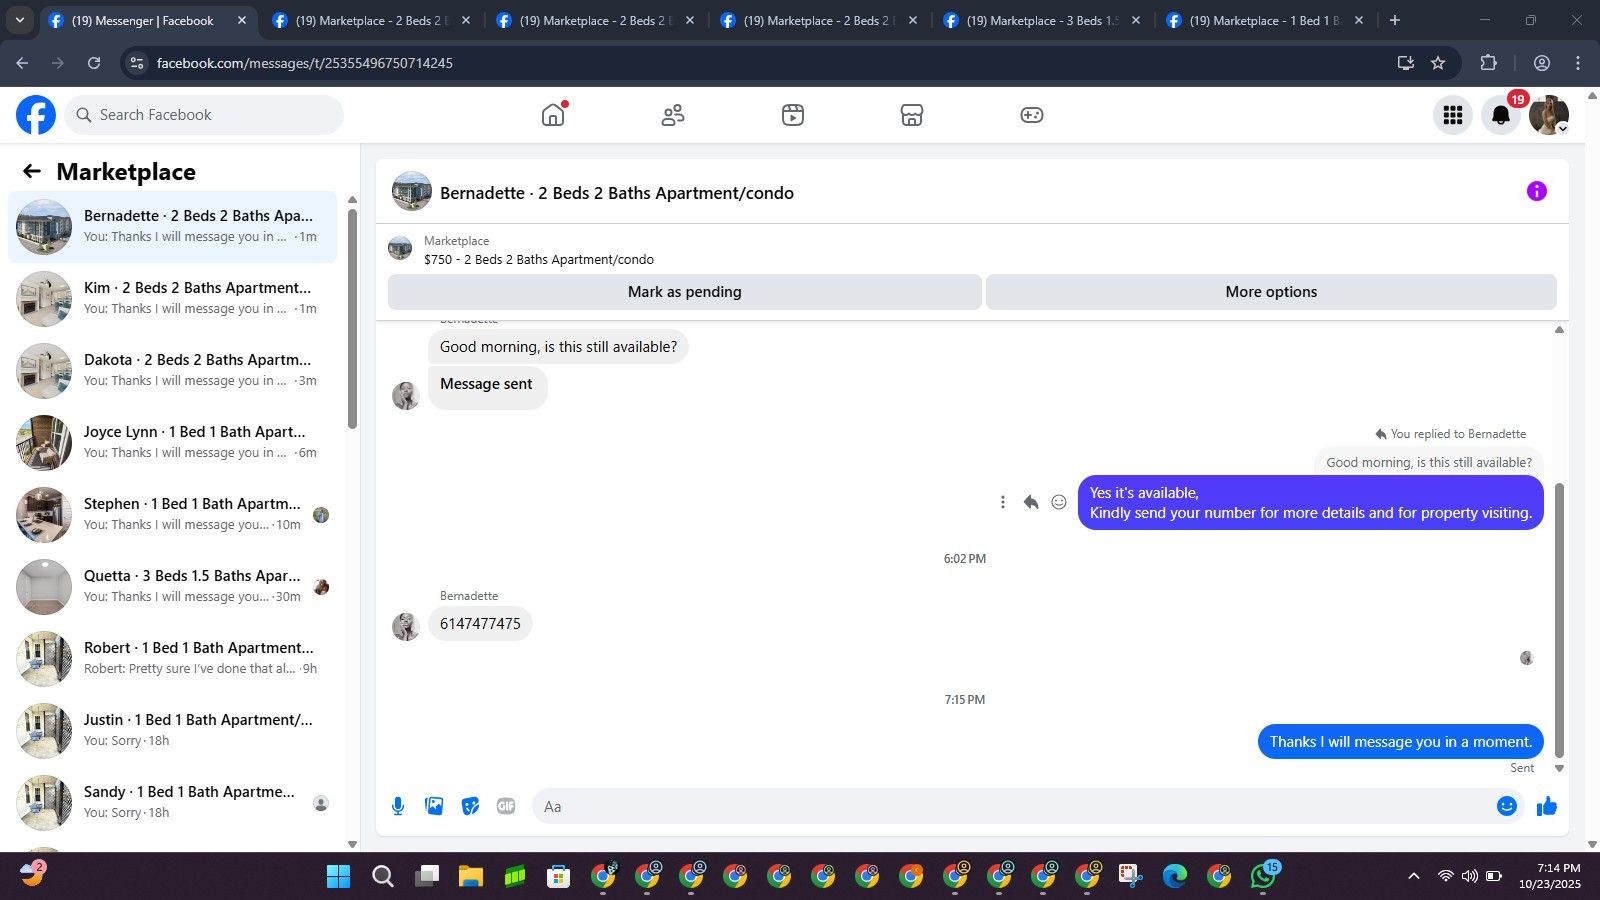Open Windows taskbar search

[383, 877]
